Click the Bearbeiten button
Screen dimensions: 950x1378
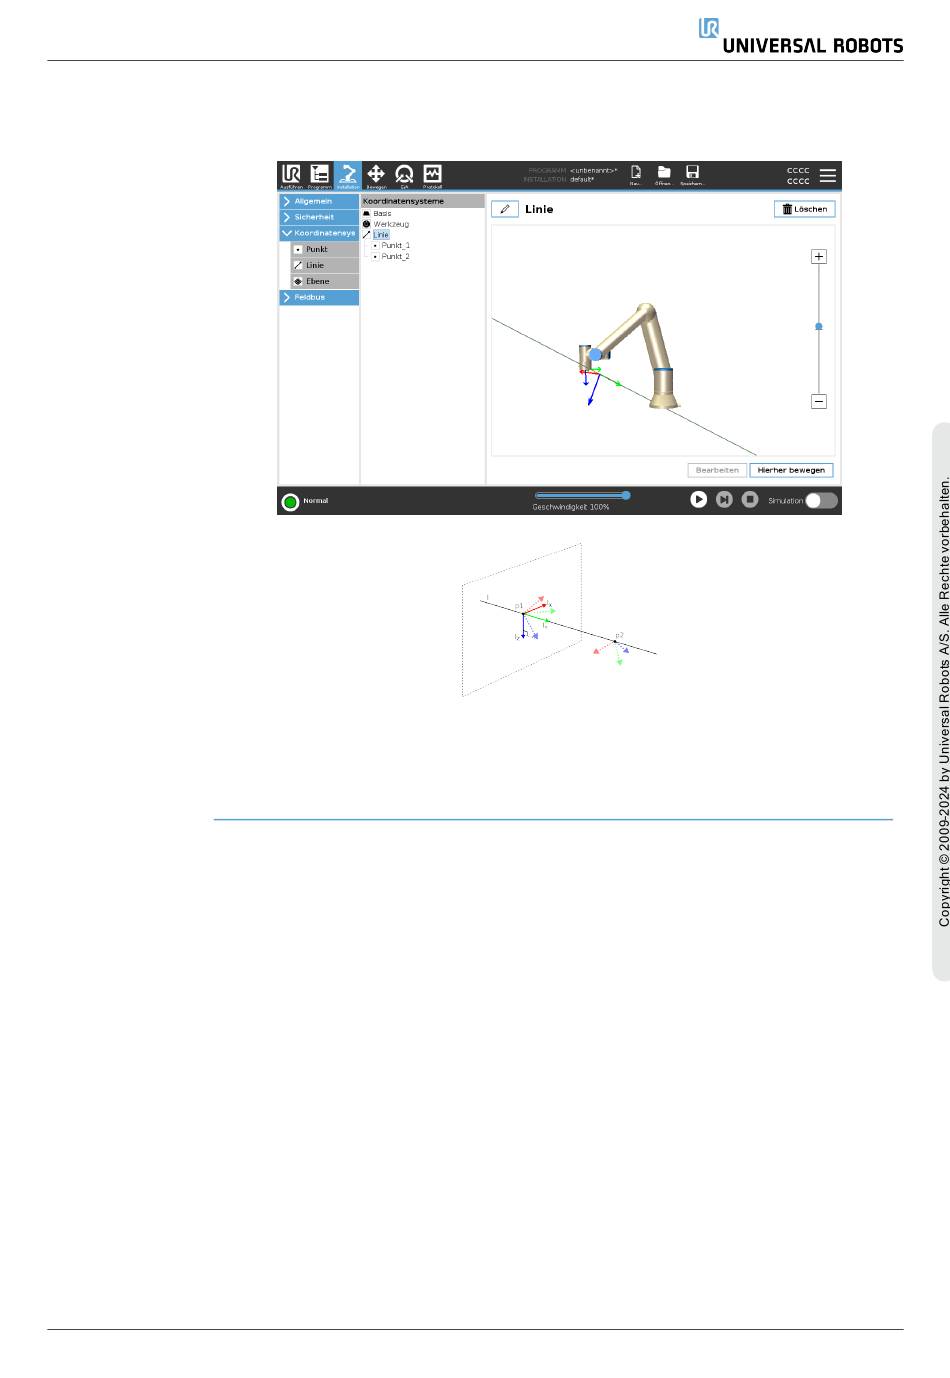(x=717, y=470)
